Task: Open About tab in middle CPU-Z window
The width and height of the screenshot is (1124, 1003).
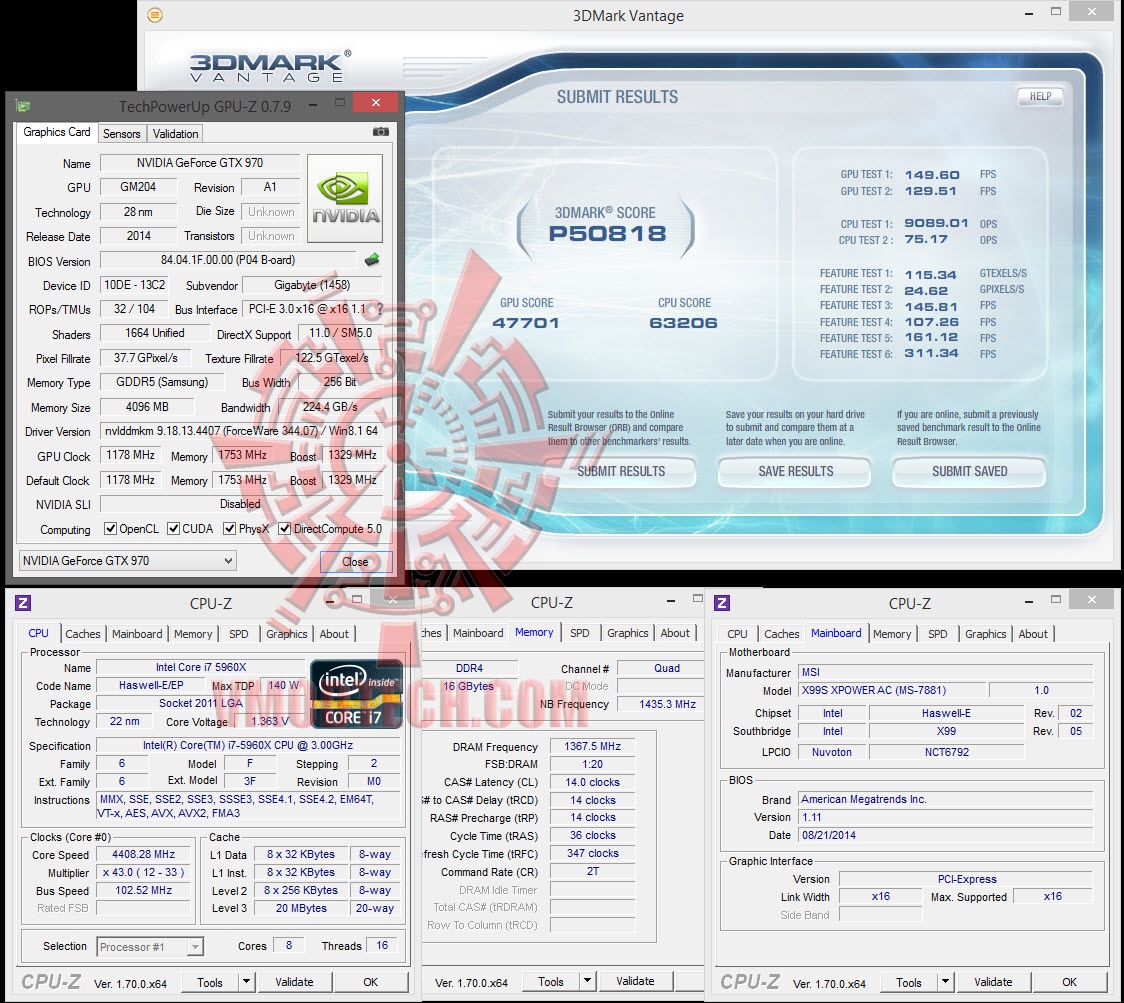Action: (x=675, y=633)
